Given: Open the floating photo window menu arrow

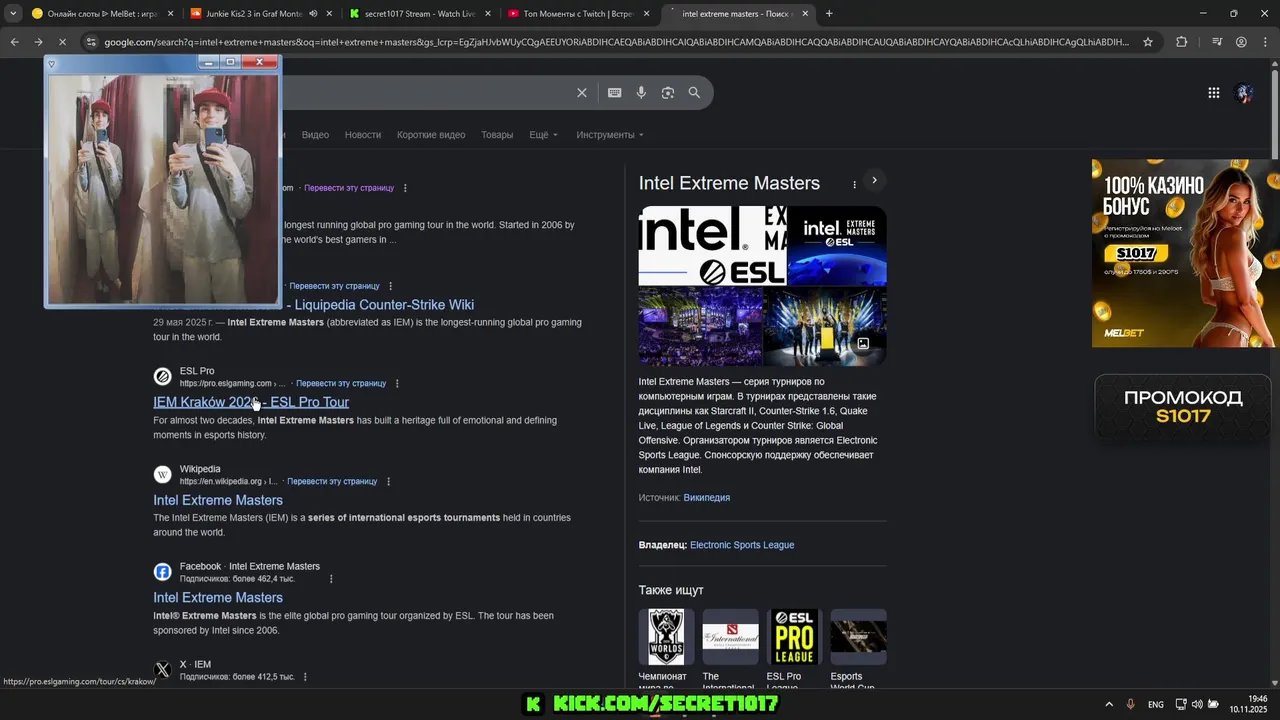Looking at the screenshot, I should pyautogui.click(x=52, y=64).
